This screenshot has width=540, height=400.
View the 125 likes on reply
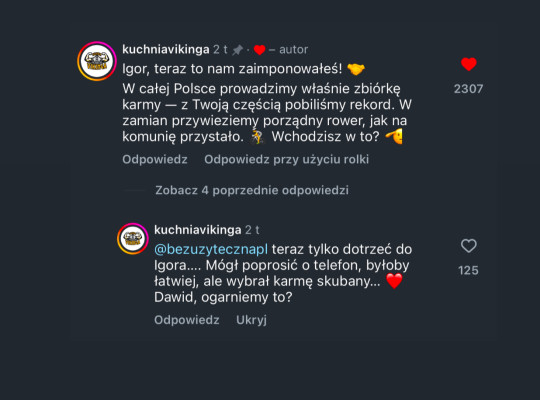pyautogui.click(x=468, y=270)
